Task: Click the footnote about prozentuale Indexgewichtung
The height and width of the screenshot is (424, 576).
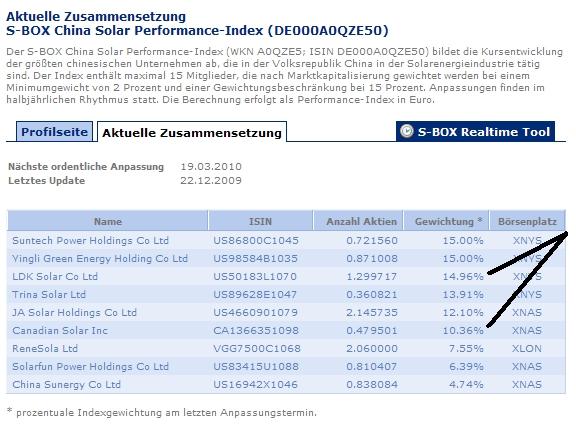Action: point(162,412)
